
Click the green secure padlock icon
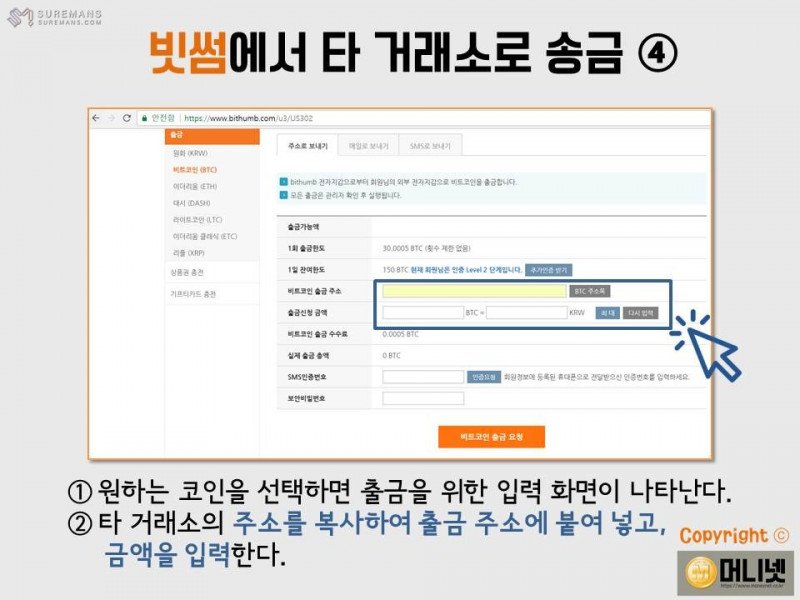(144, 118)
